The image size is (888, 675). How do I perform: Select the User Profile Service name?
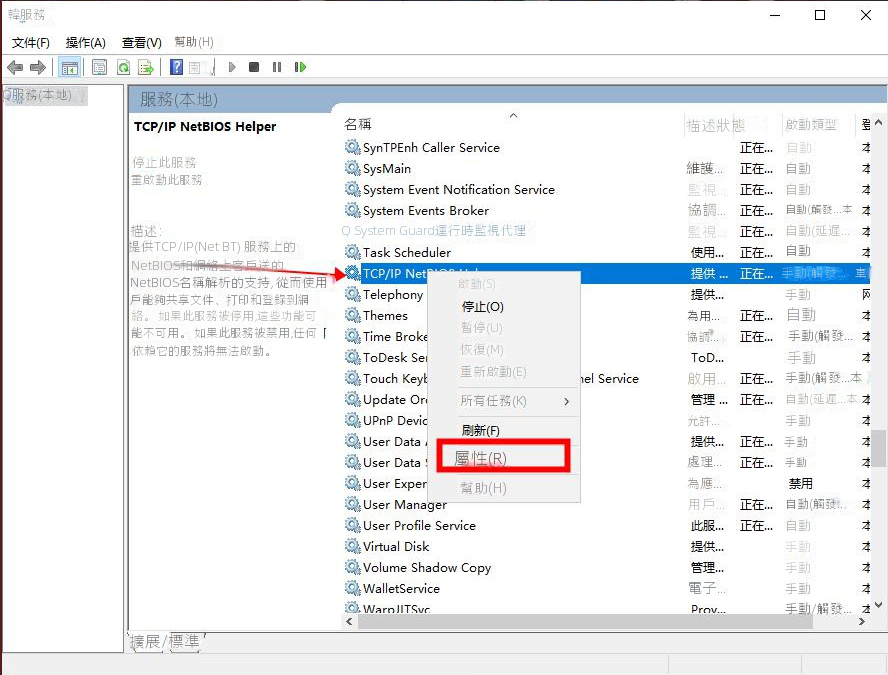click(x=419, y=525)
